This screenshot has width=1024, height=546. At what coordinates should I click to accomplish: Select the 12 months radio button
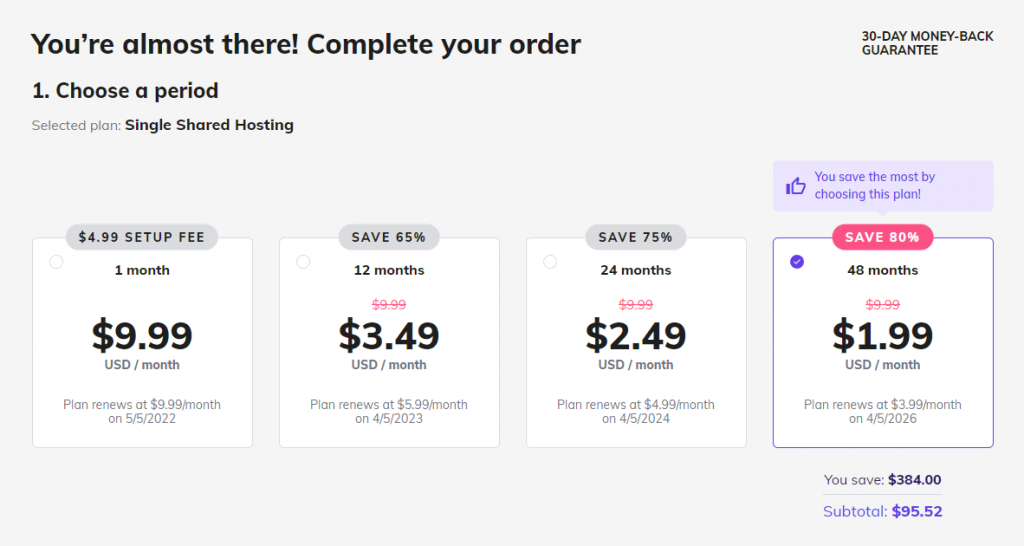[303, 262]
